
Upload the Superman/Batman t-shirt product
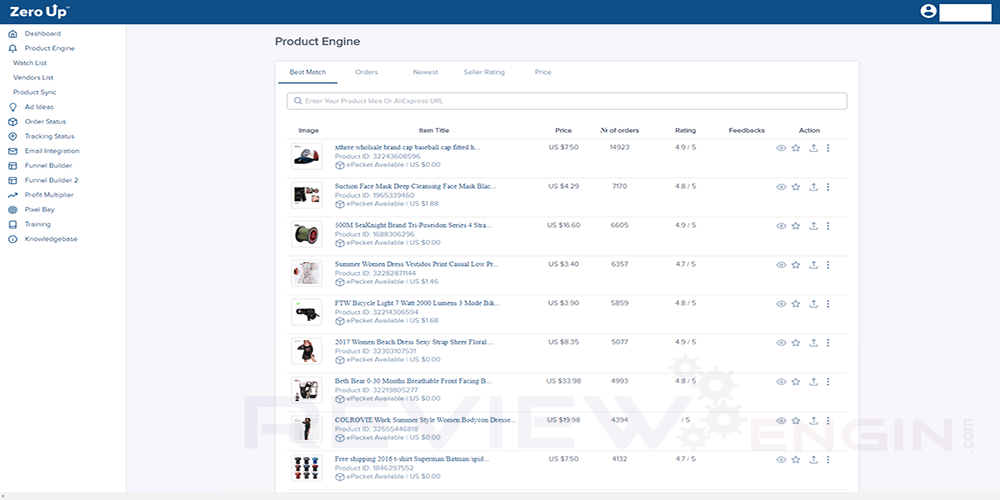coord(813,460)
